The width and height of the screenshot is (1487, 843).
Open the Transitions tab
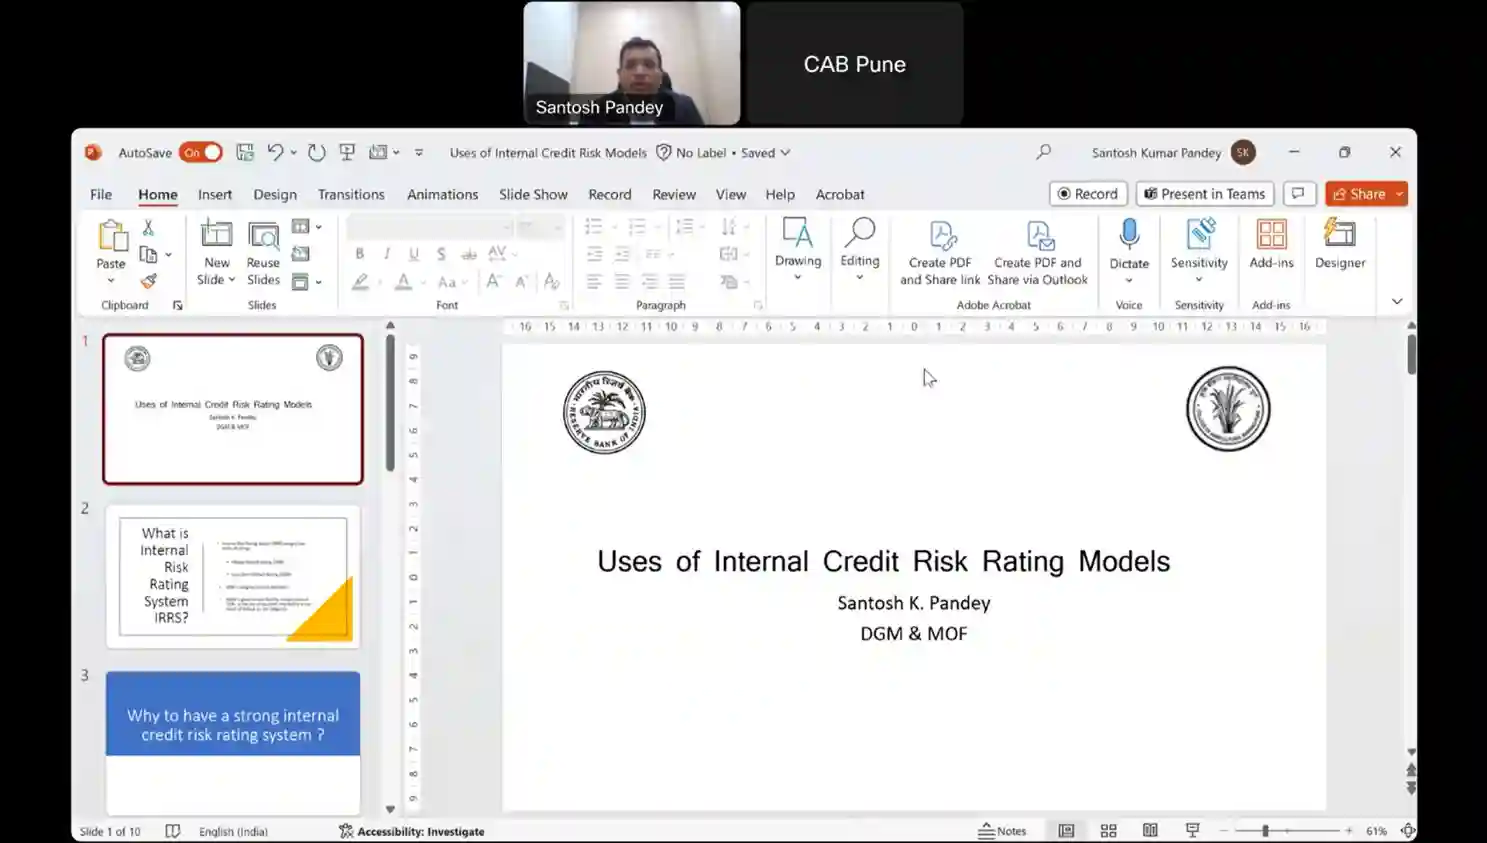(351, 194)
